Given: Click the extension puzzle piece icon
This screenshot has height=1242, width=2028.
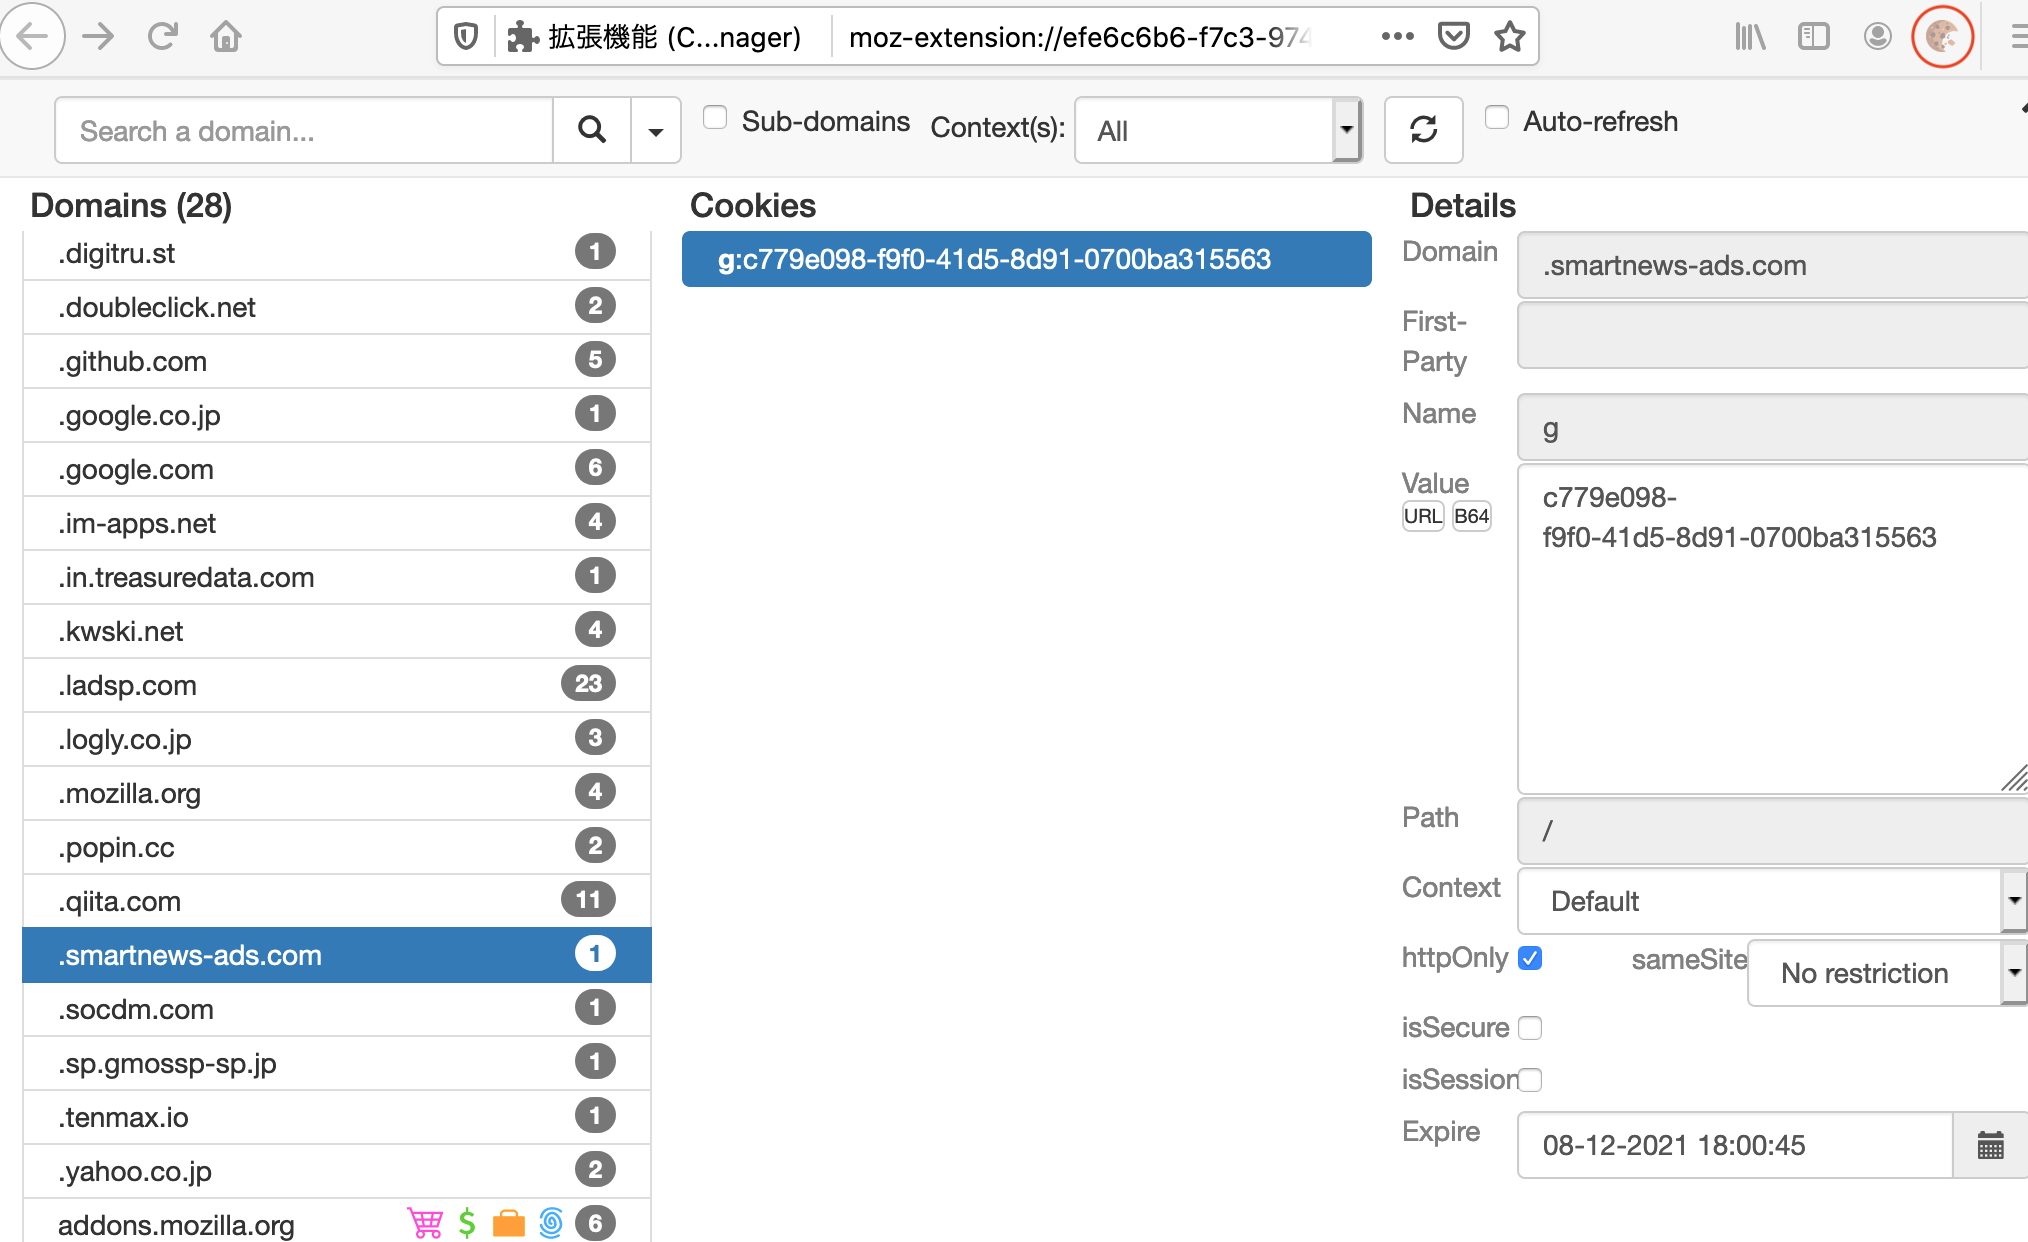Looking at the screenshot, I should [522, 37].
